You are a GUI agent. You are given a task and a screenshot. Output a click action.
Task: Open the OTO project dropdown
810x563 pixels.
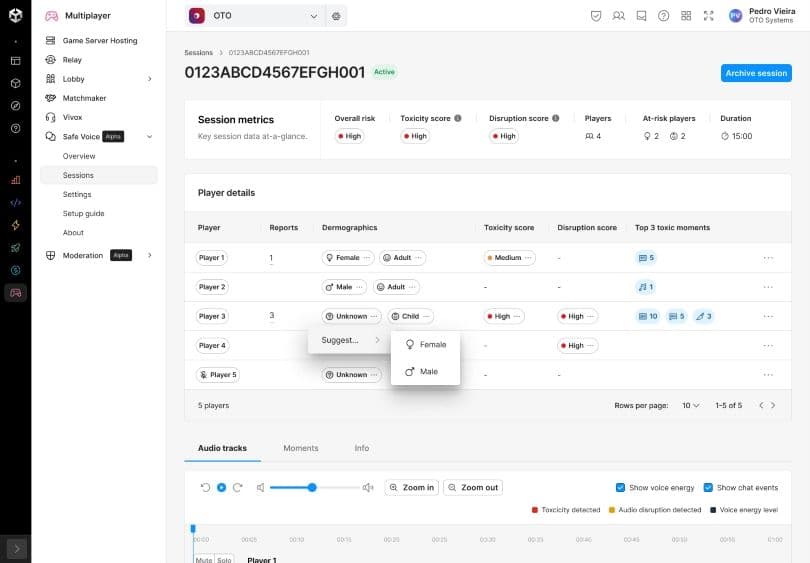(255, 16)
